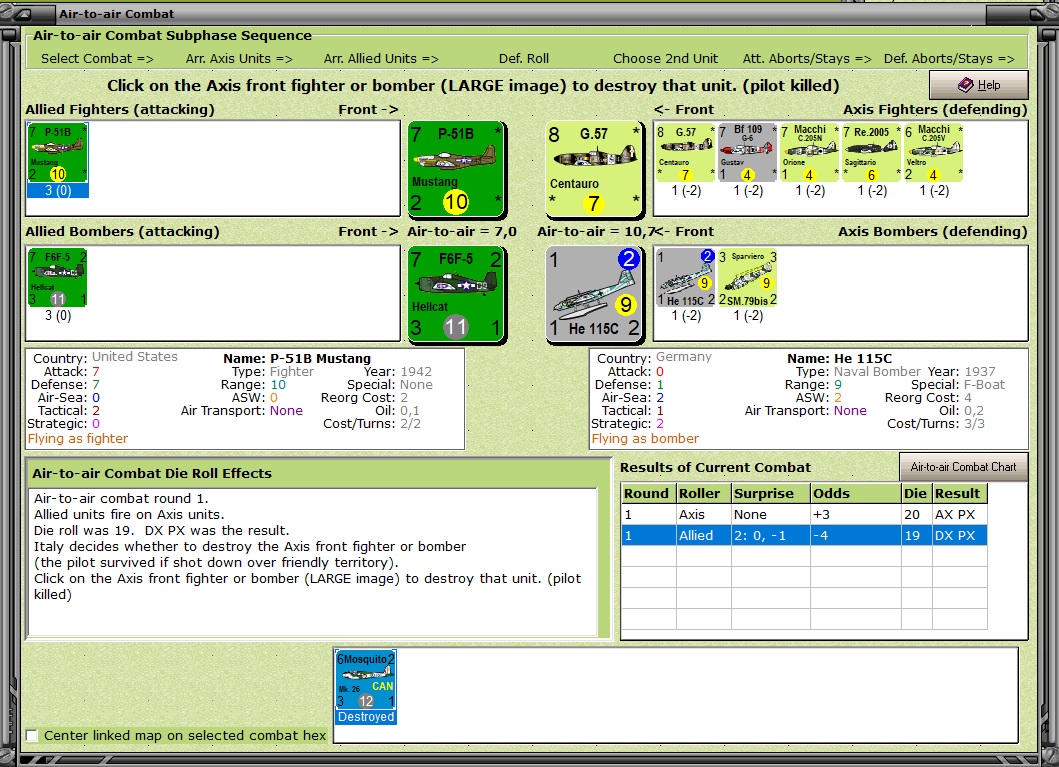
Task: Click the Arr. Allied Units subphase step
Action: tap(381, 59)
